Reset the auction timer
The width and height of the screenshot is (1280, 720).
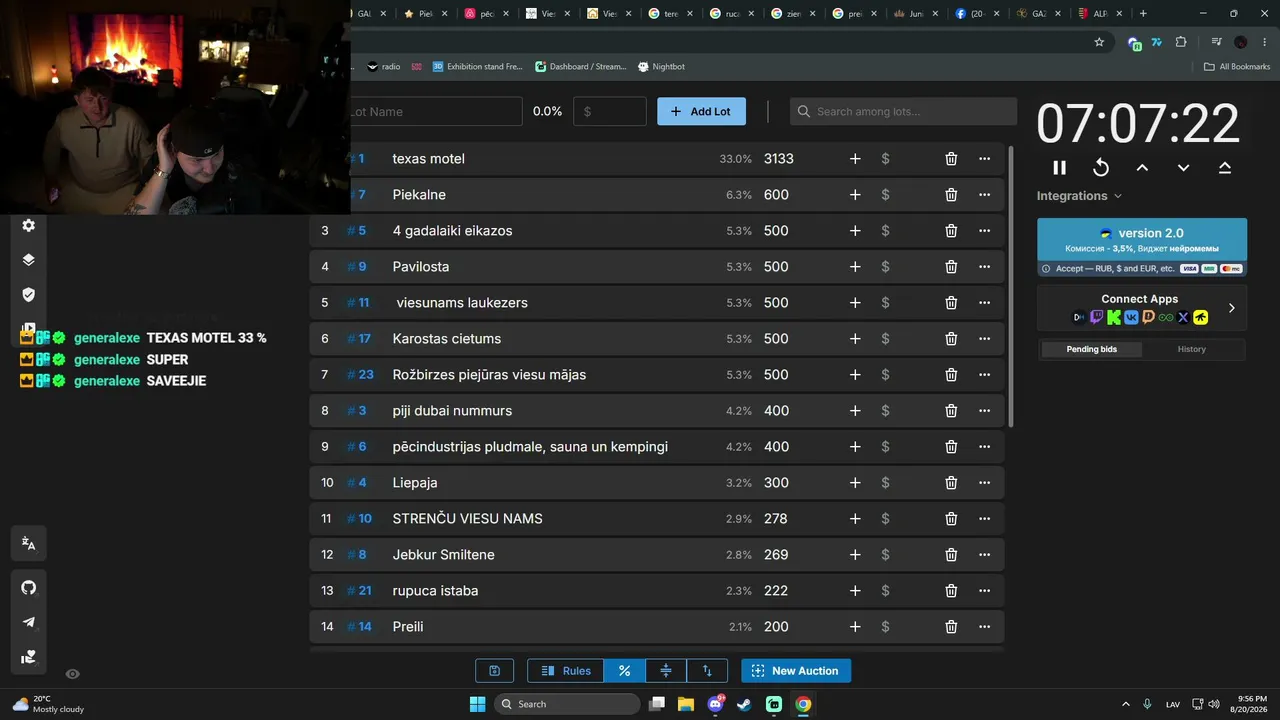1101,168
